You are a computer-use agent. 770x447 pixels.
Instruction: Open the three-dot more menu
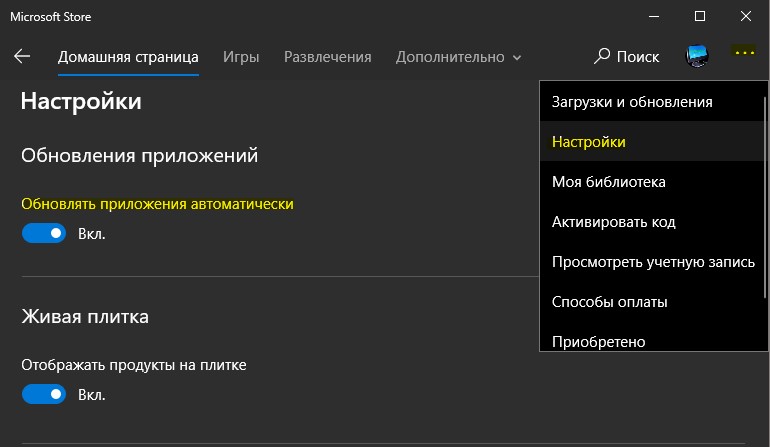coord(744,52)
